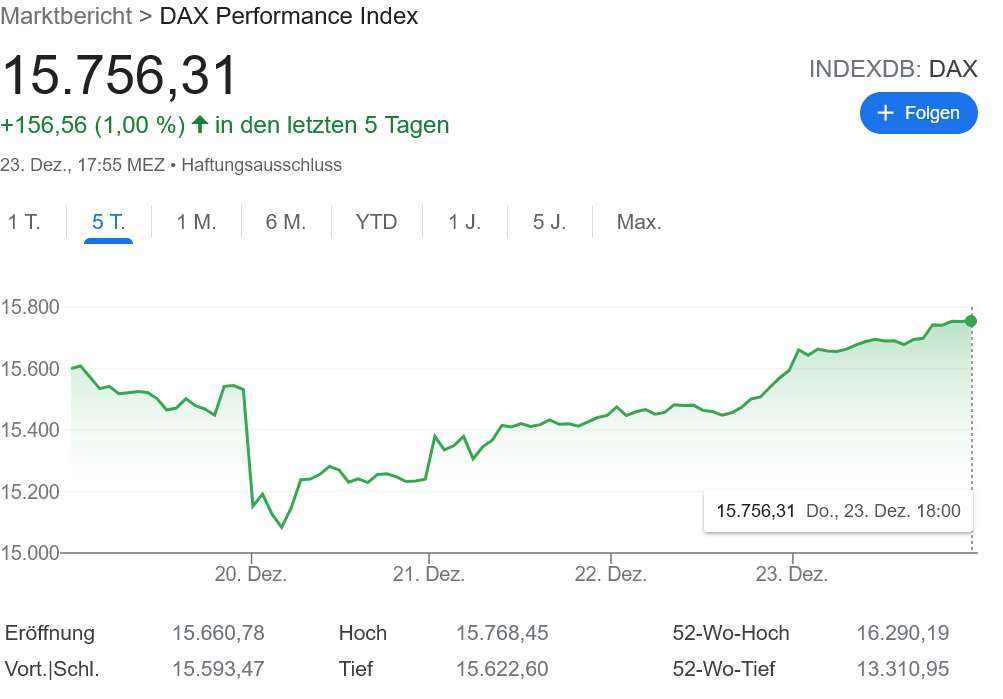
Task: Click the plus icon on Folgen button
Action: [x=885, y=113]
